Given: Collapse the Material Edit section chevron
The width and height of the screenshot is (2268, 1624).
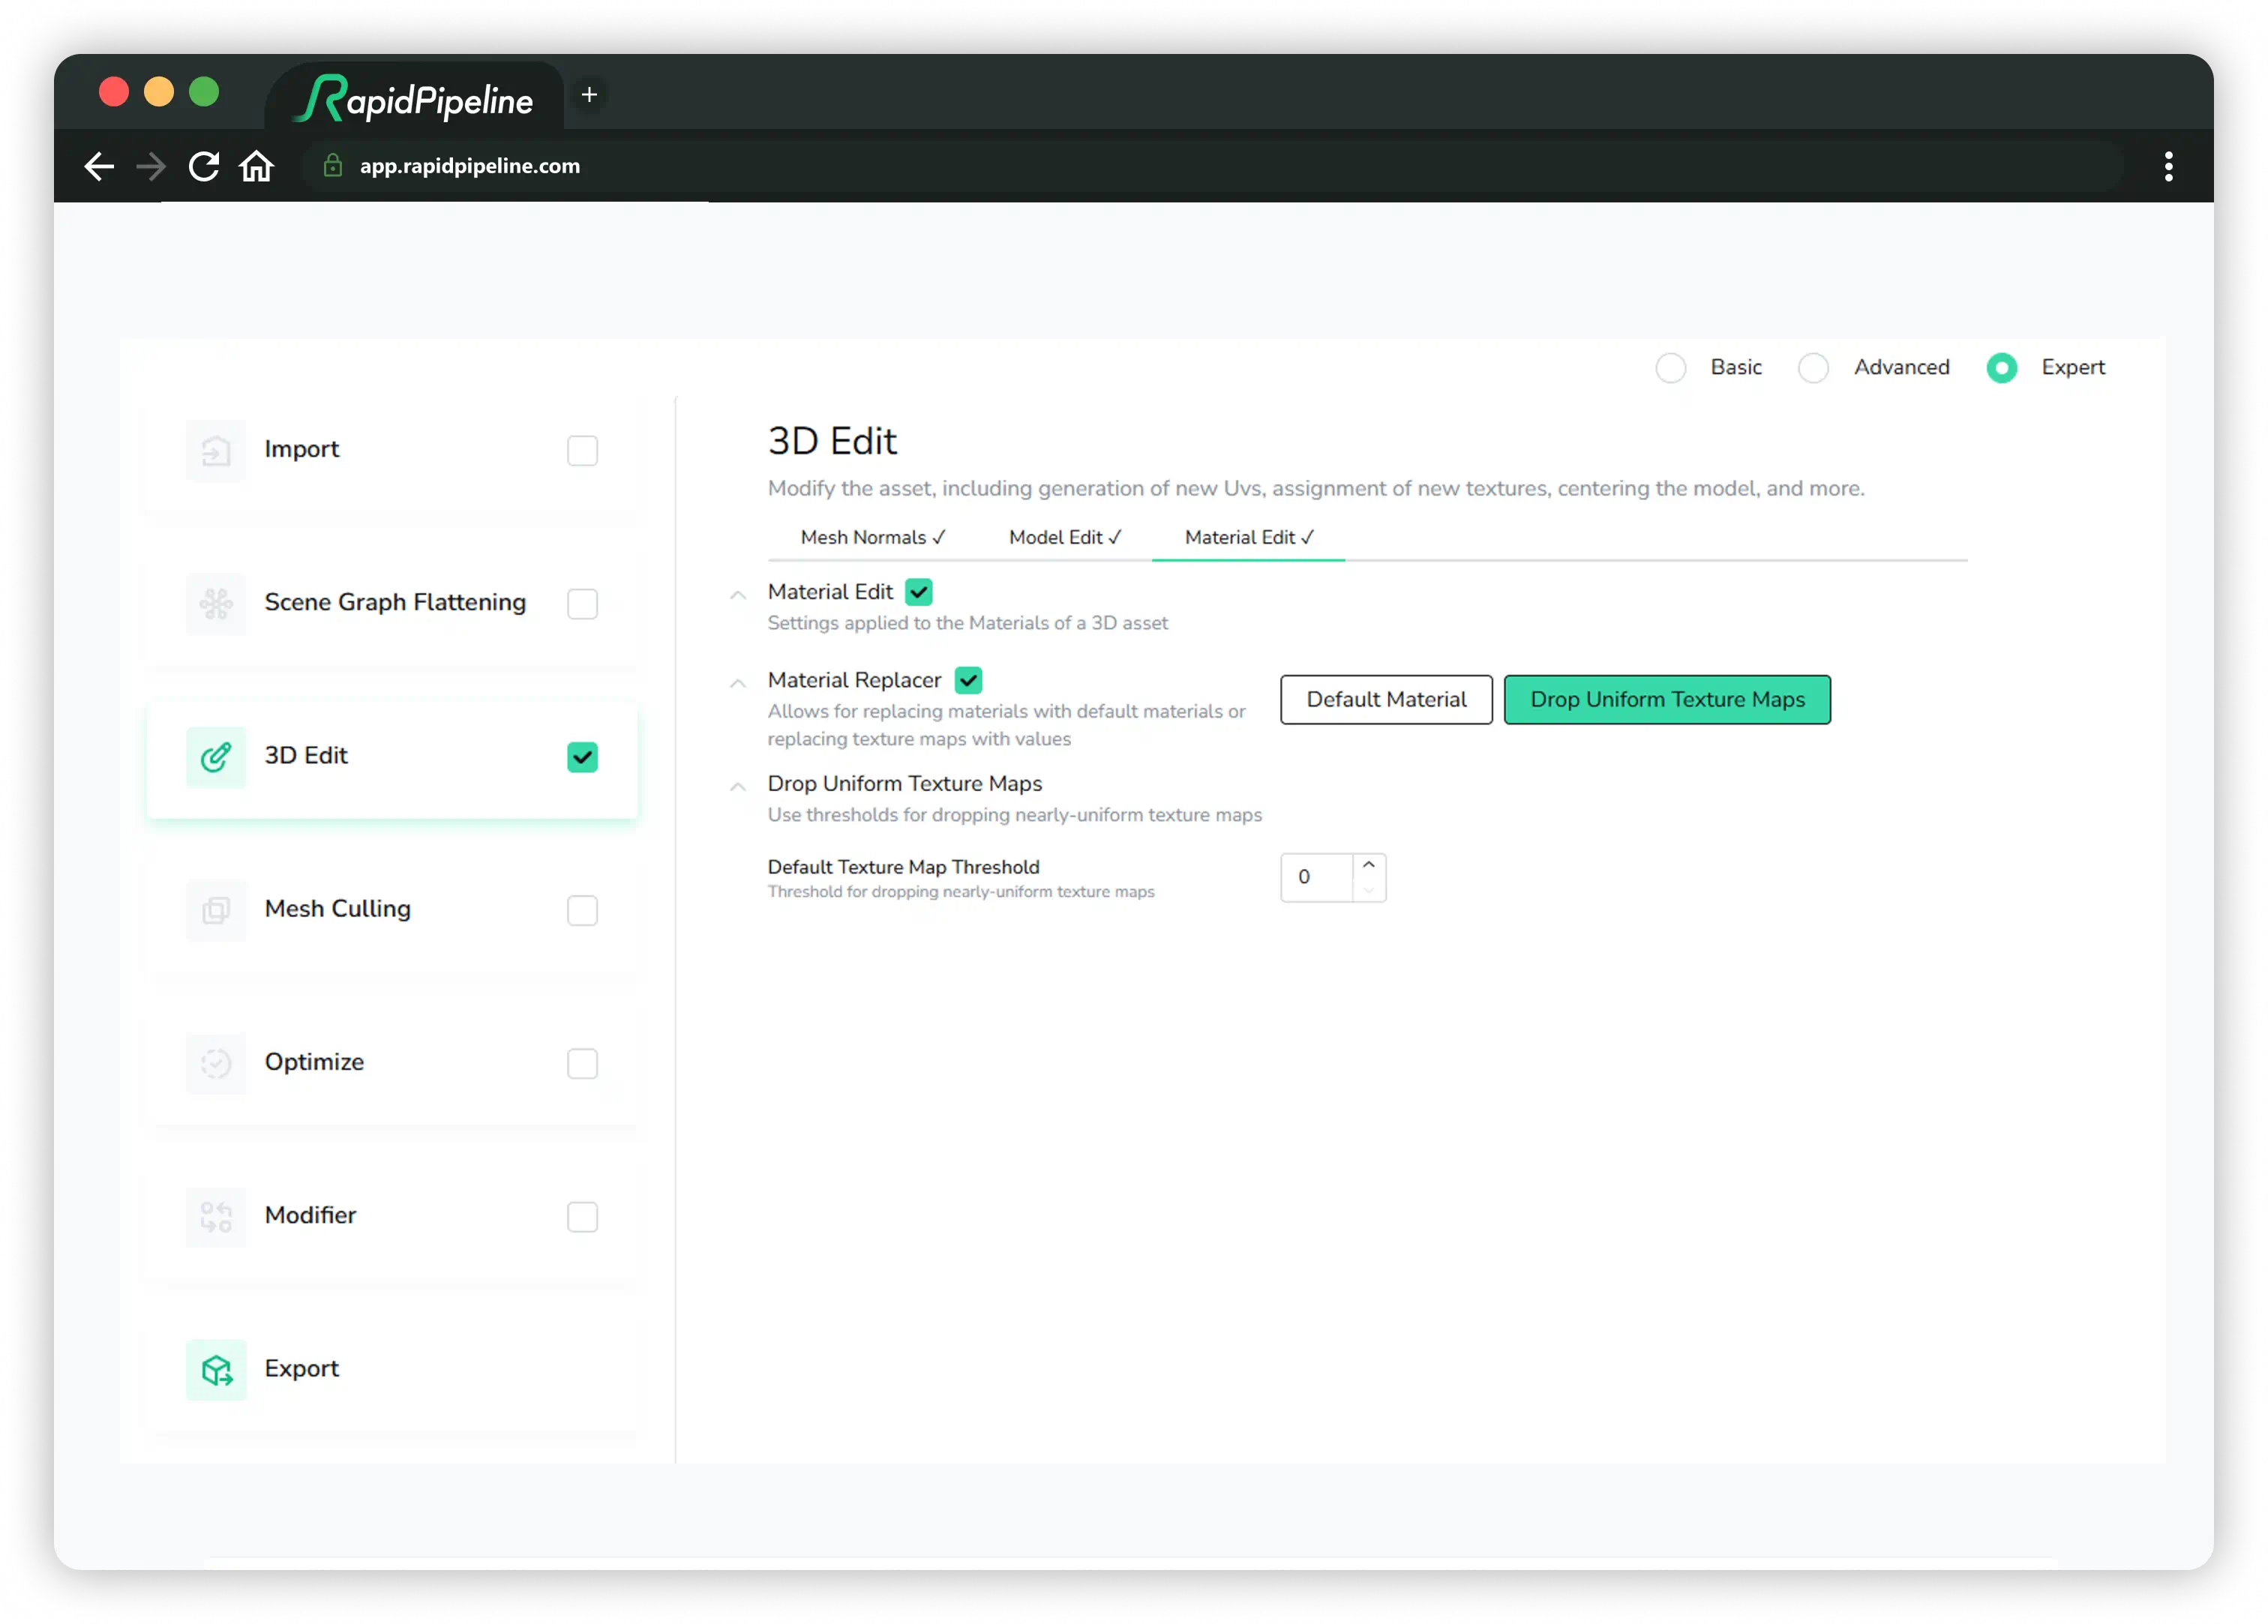Looking at the screenshot, I should pos(738,595).
